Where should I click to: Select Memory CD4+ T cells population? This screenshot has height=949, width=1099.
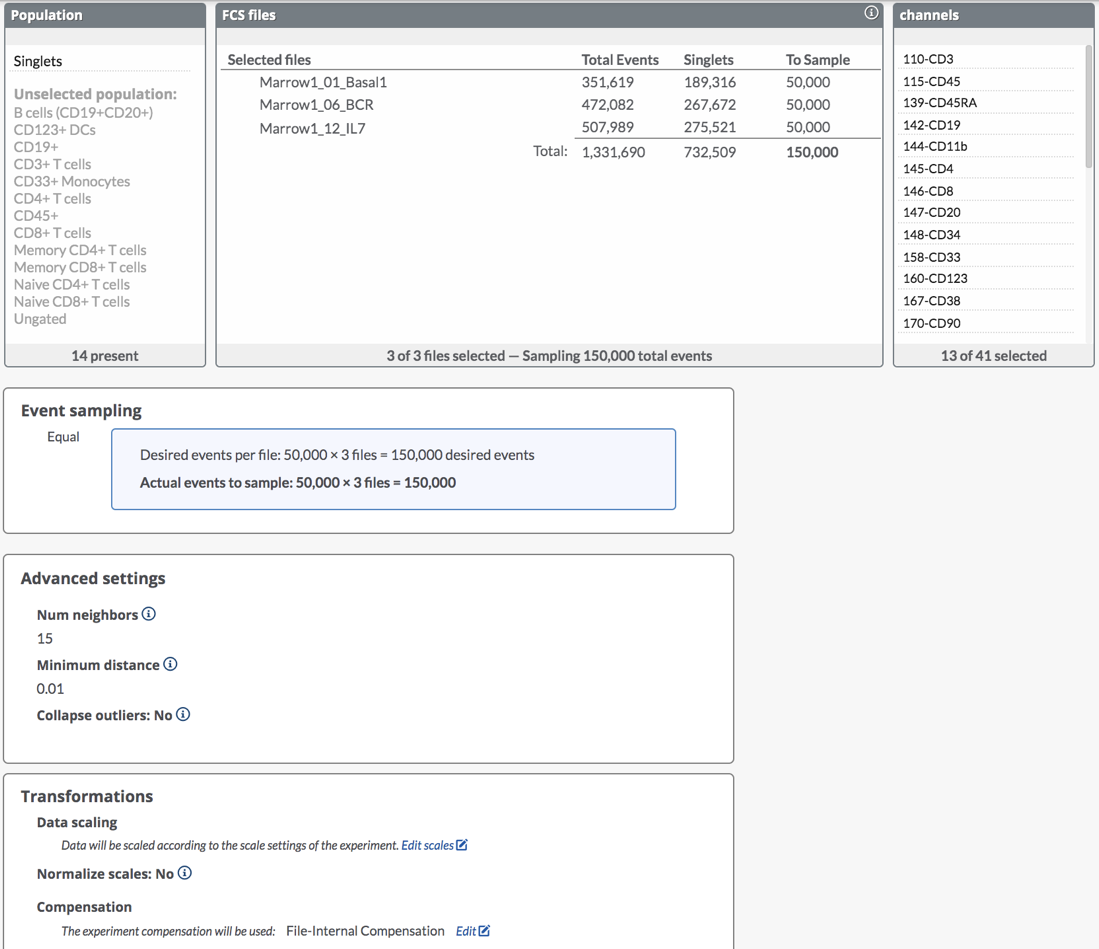click(80, 250)
